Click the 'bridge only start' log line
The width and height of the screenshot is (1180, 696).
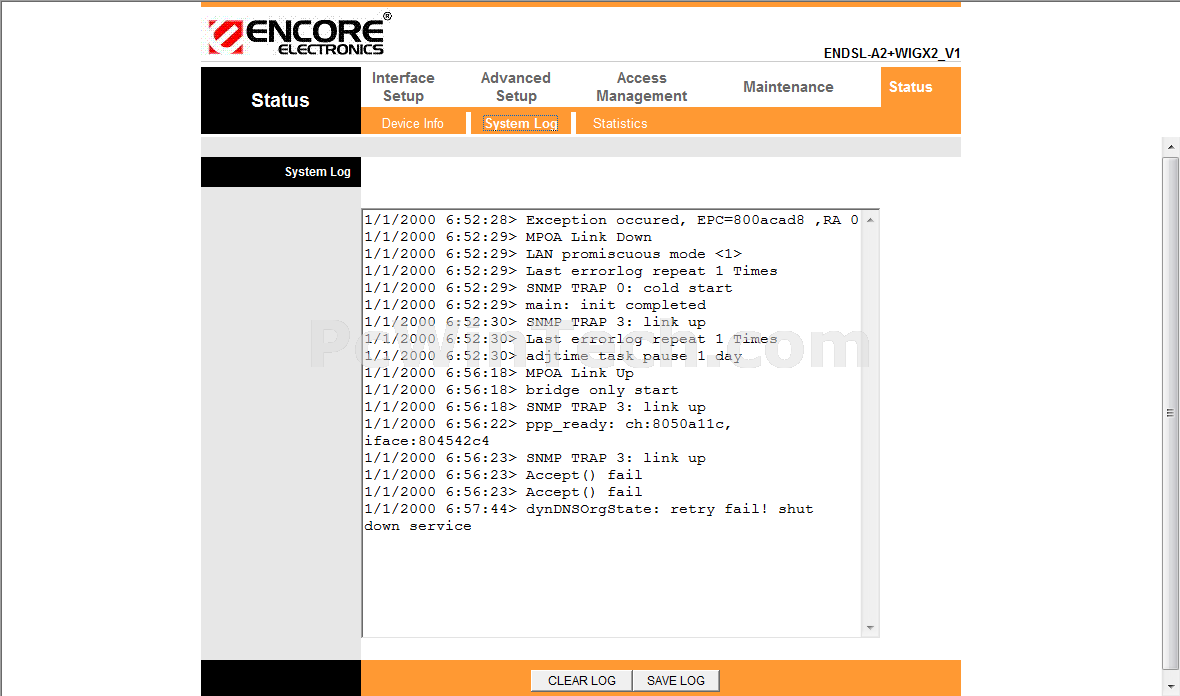tap(522, 390)
